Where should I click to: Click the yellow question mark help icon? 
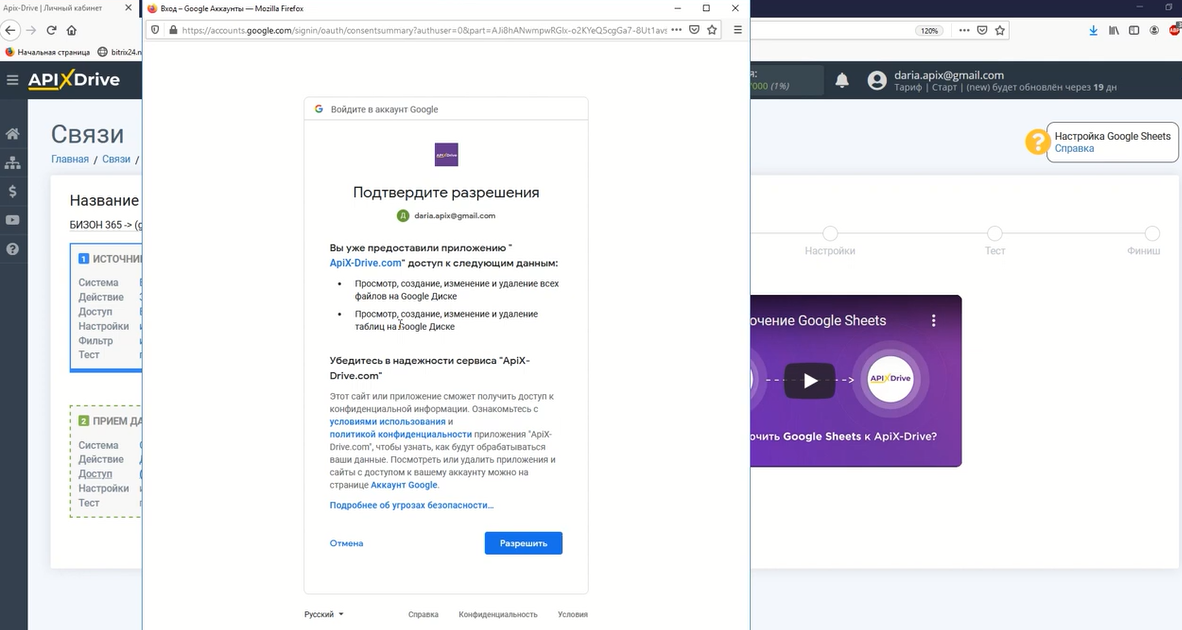tap(1037, 142)
